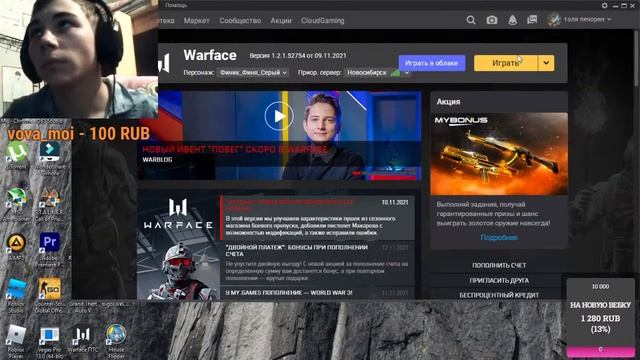This screenshot has width=640, height=360.
Task: Open Roblox Studio desktop shortcut
Action: pyautogui.click(x=16, y=296)
